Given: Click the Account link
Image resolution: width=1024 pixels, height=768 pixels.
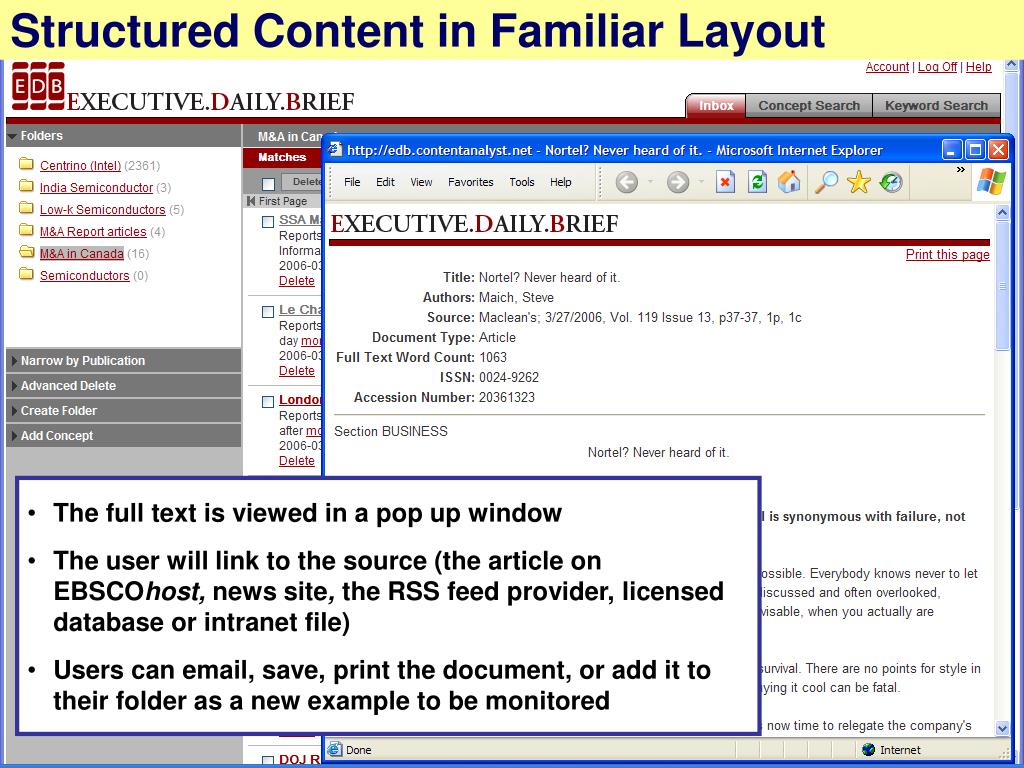Looking at the screenshot, I should point(887,67).
